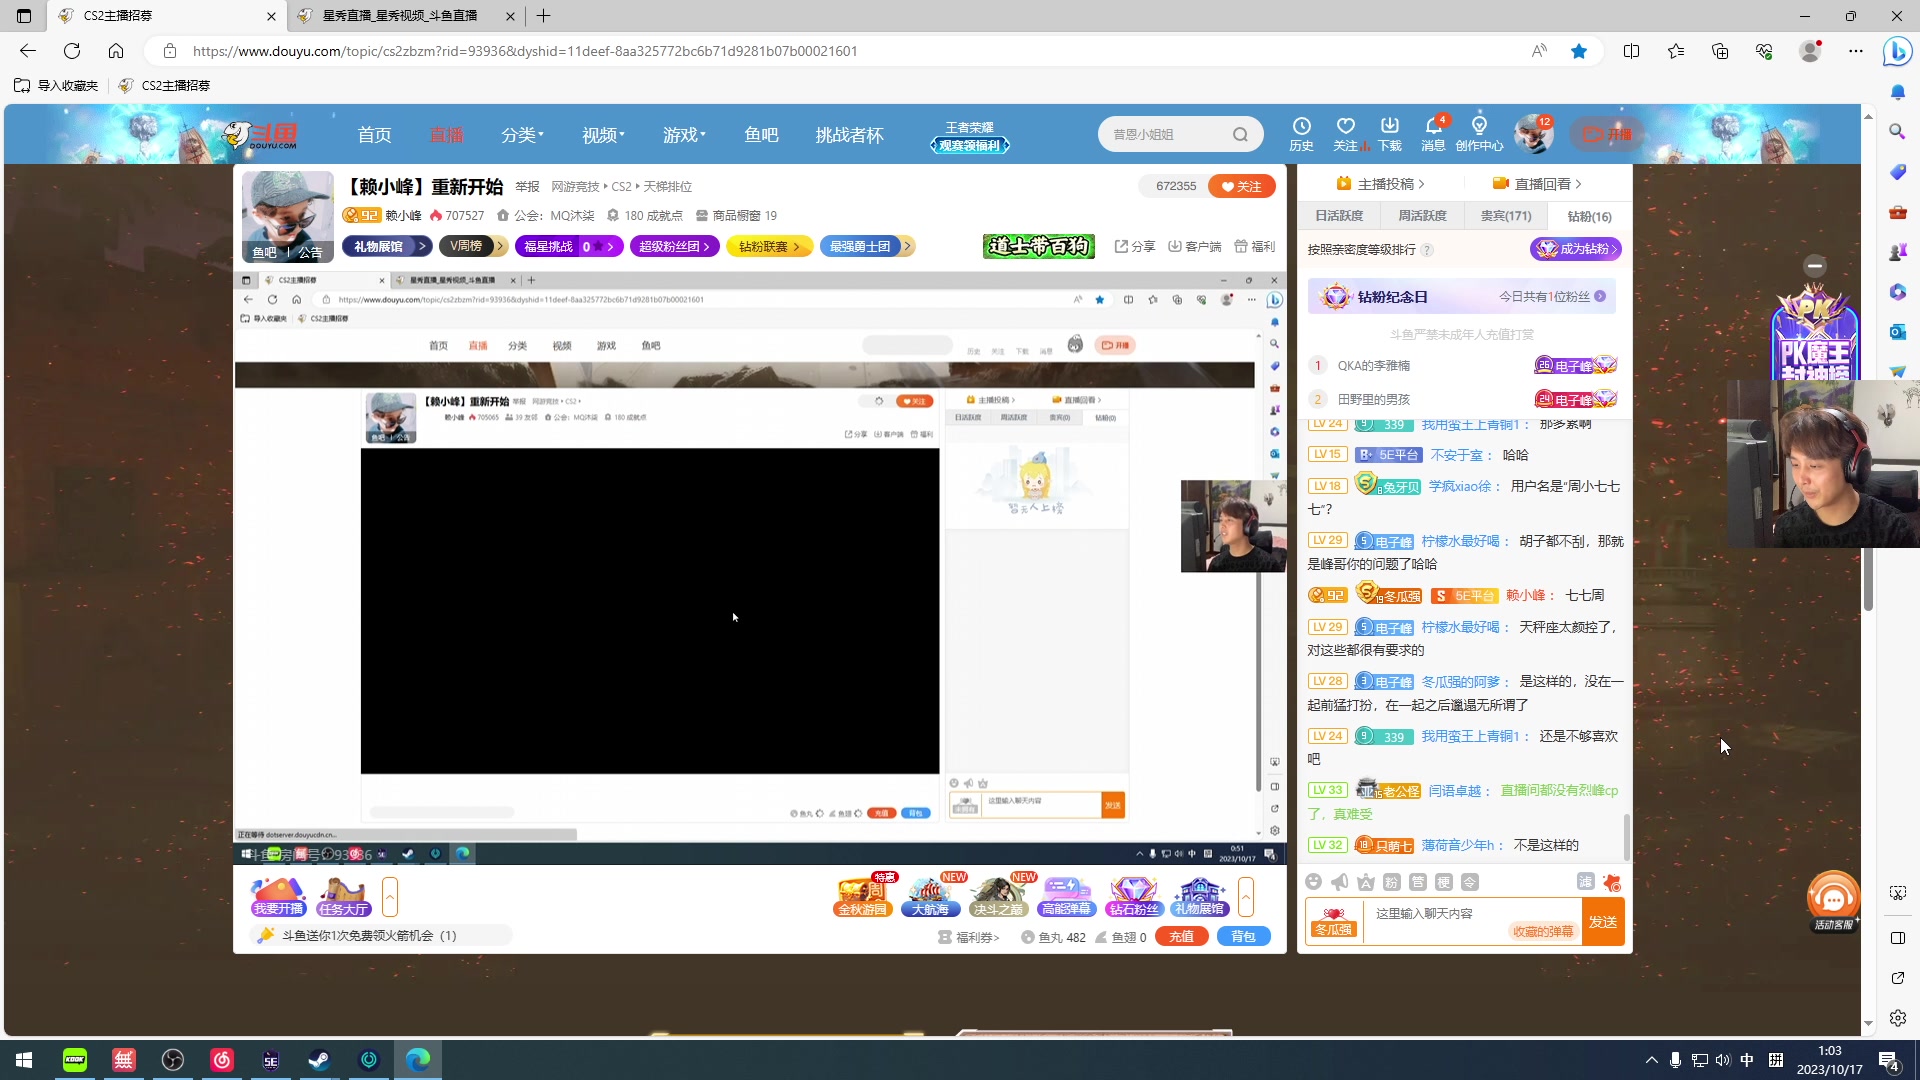Open the emoji picker in chat toolbar
The height and width of the screenshot is (1080, 1920).
[x=1314, y=881]
